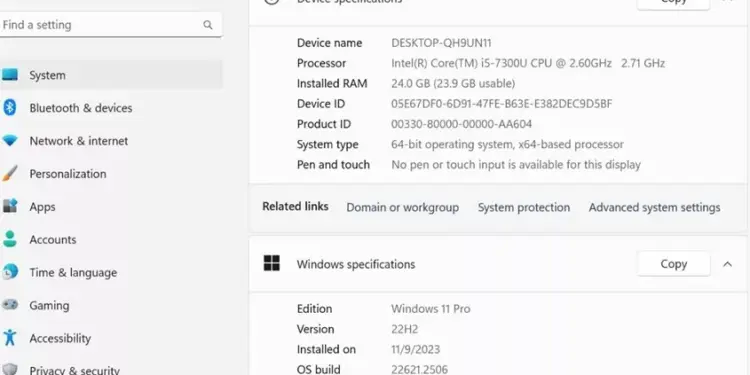750x375 pixels.
Task: Click the Gaming controller icon
Action: coord(9,305)
